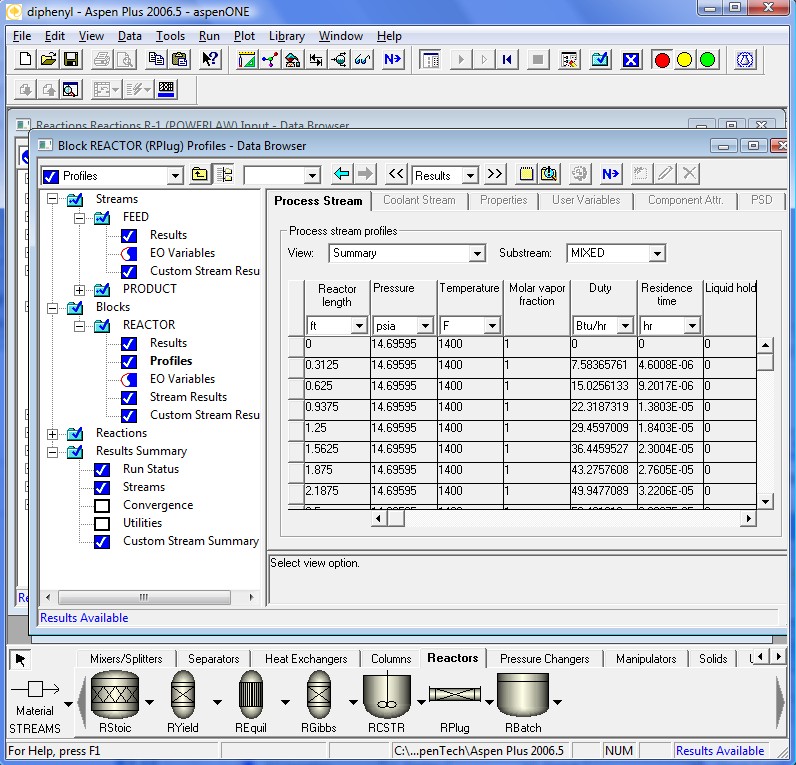Open the Substream MIXED dropdown
Viewport: 796px width, 765px height.
click(x=656, y=254)
